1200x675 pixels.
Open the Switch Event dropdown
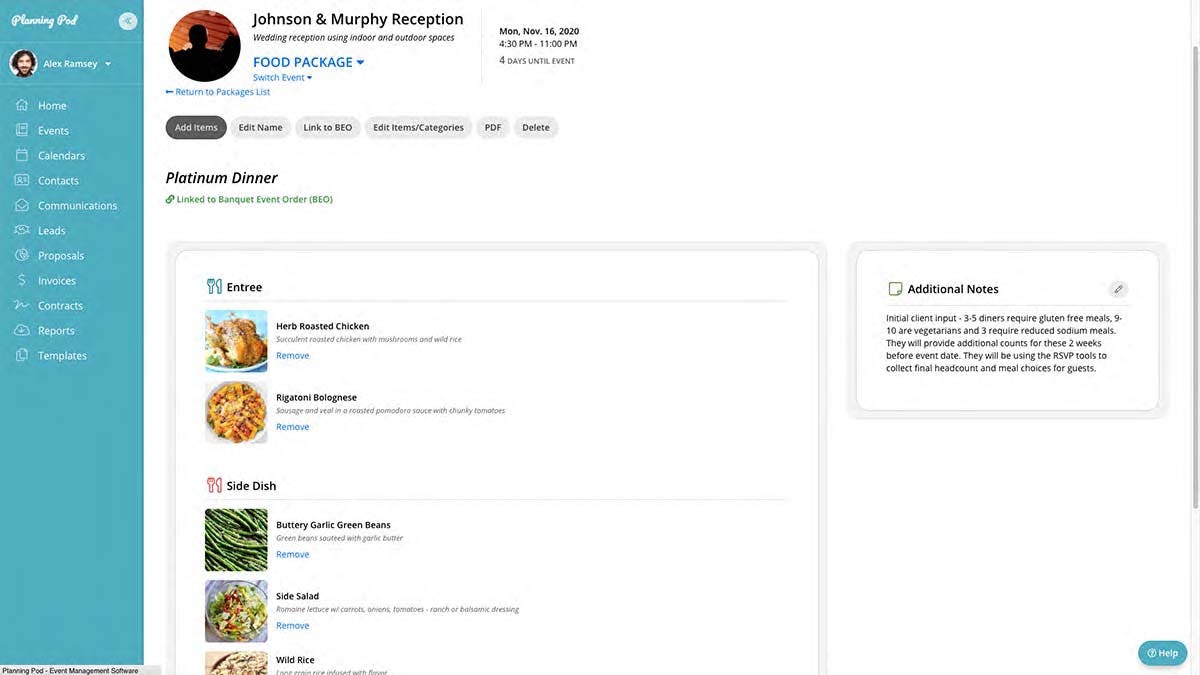pos(282,78)
